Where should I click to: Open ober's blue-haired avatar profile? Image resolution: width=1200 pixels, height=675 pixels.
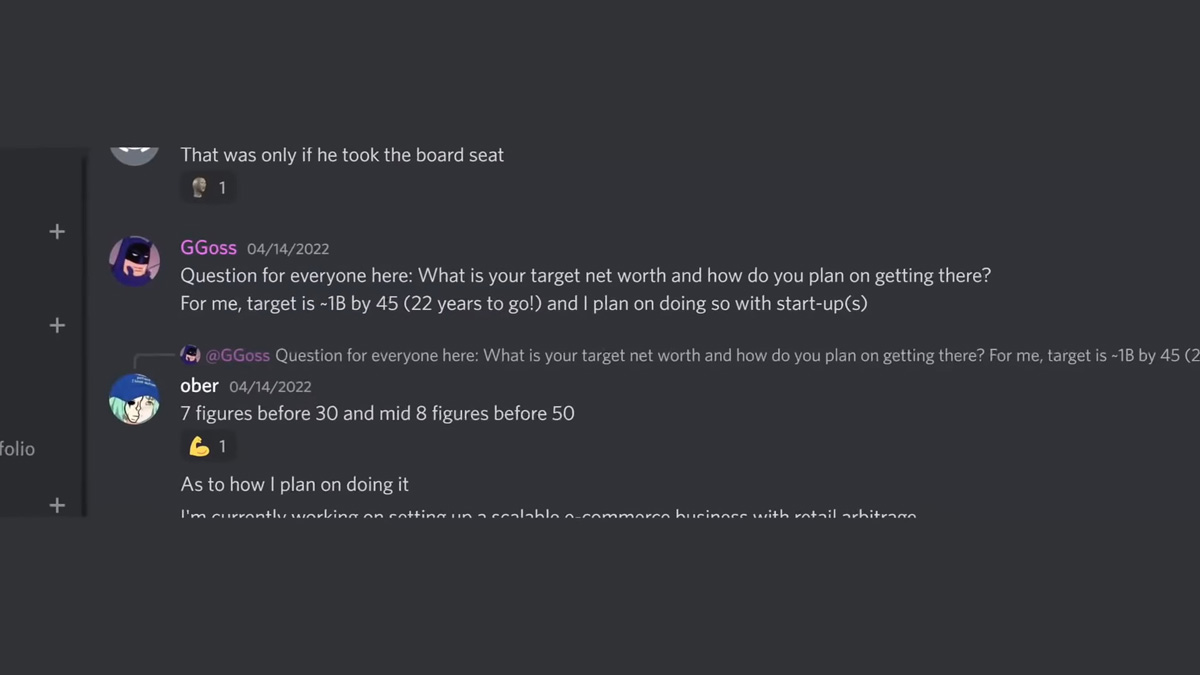coord(134,399)
